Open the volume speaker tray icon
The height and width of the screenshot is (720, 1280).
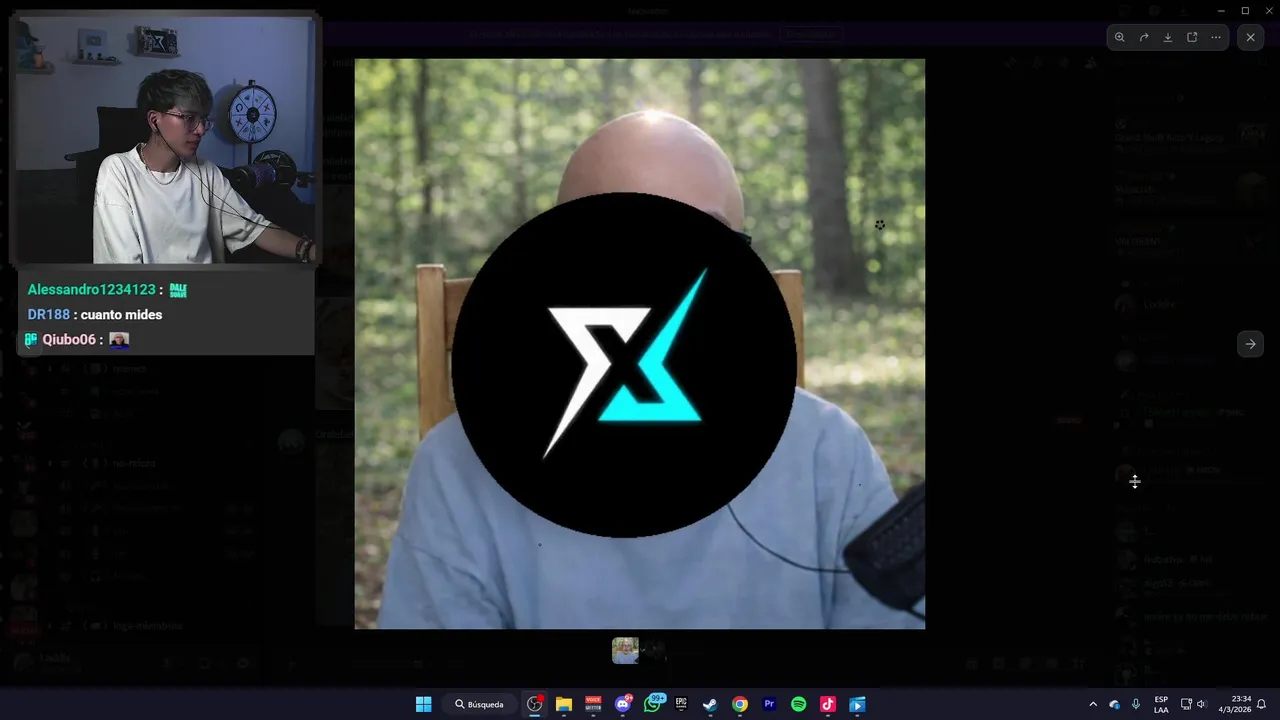[x=1201, y=704]
